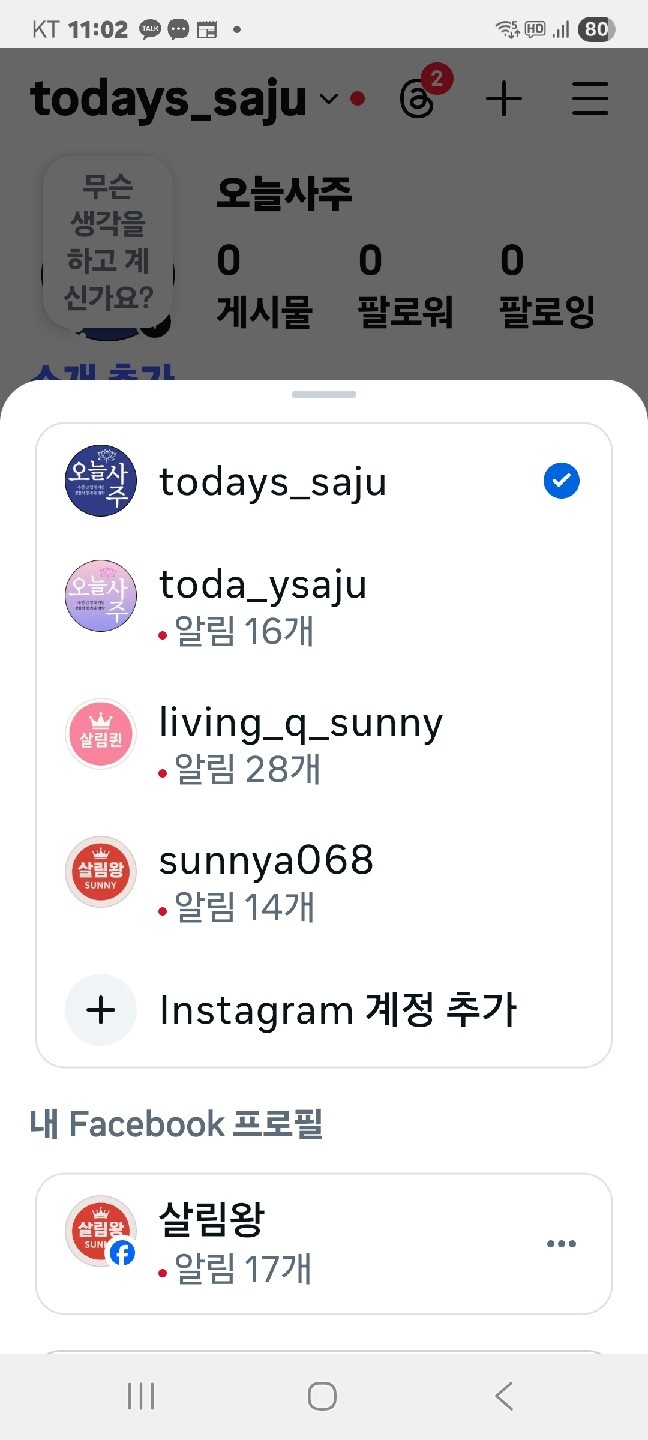The image size is (648, 1440).
Task: Open Threads icon with notification badge
Action: coord(418,98)
